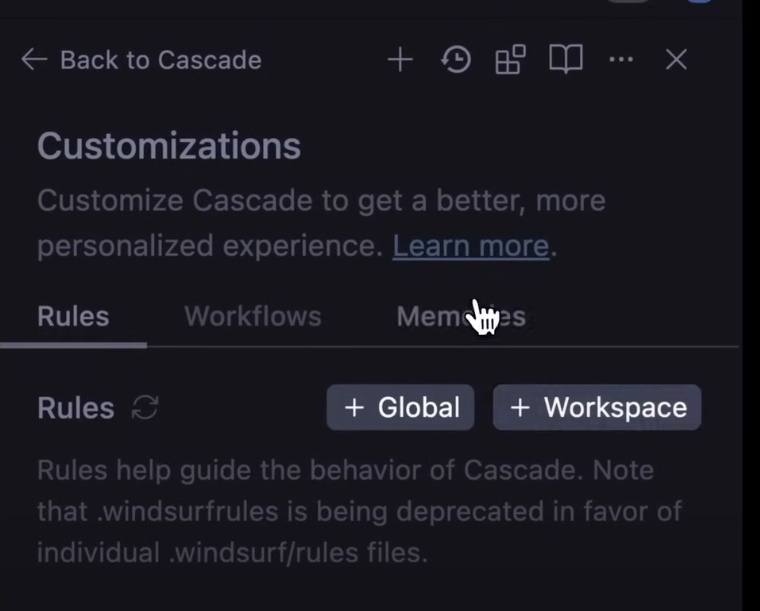Add a new Workspace rule
This screenshot has width=760, height=611.
(597, 407)
